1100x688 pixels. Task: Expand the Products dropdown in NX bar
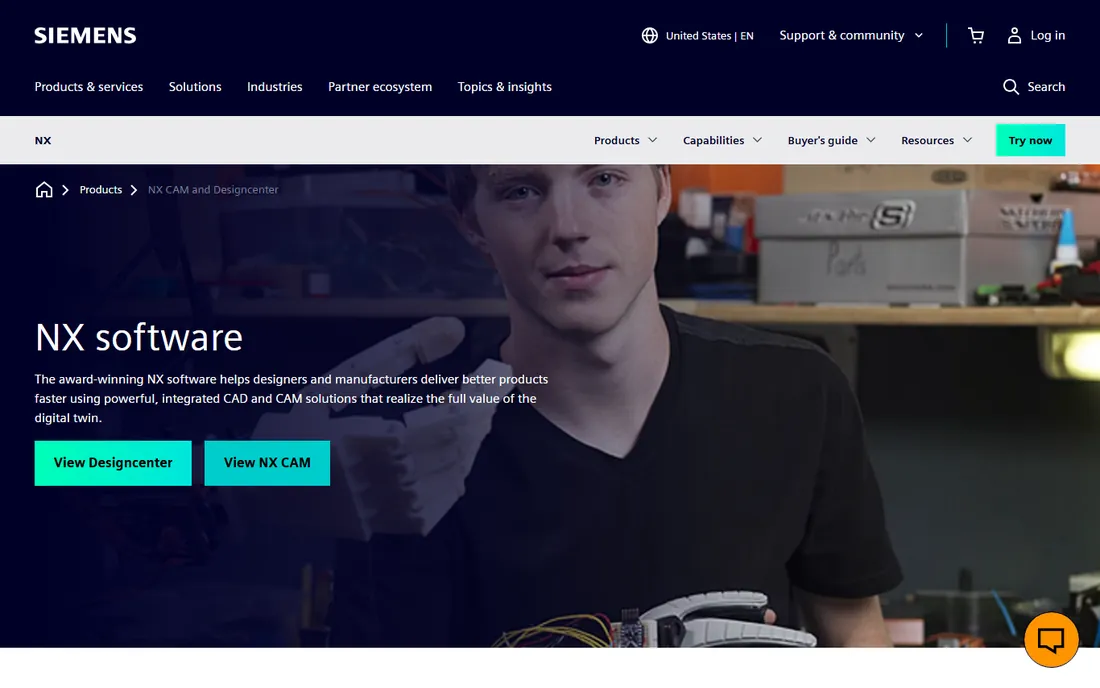pyautogui.click(x=625, y=140)
